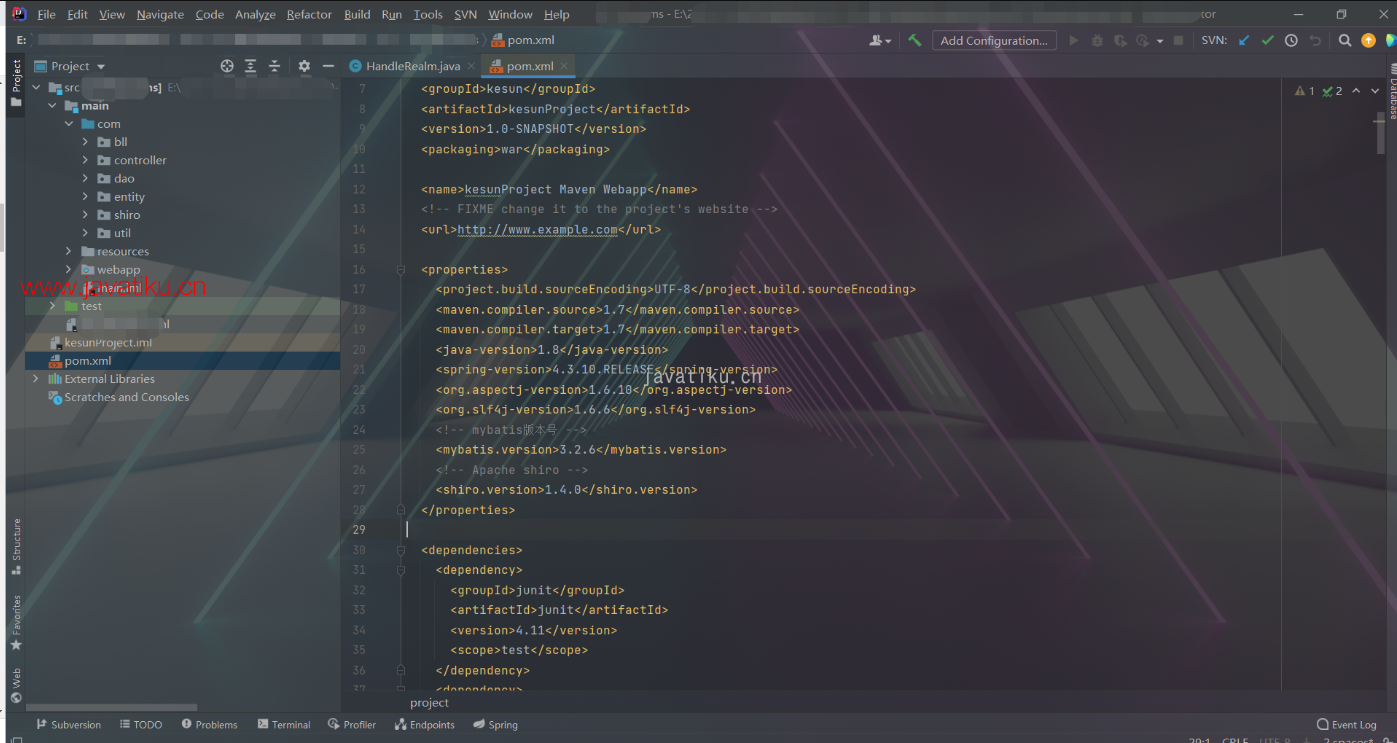Screen dimensions: 1397x743
Task: Select the resources folder
Action: pyautogui.click(x=123, y=251)
